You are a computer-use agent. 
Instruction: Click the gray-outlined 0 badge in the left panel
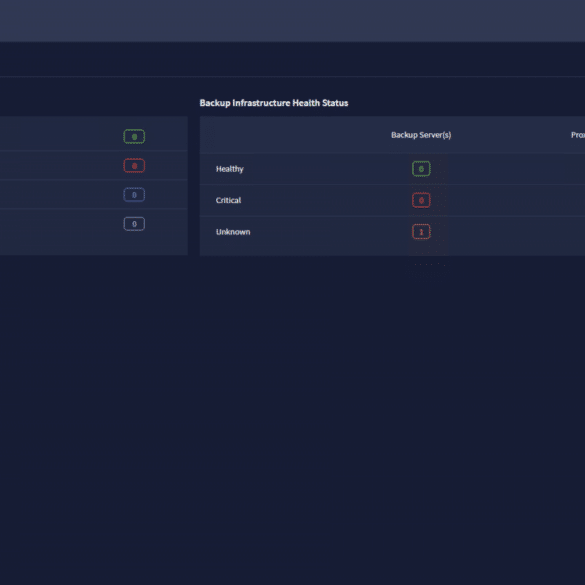click(x=134, y=224)
